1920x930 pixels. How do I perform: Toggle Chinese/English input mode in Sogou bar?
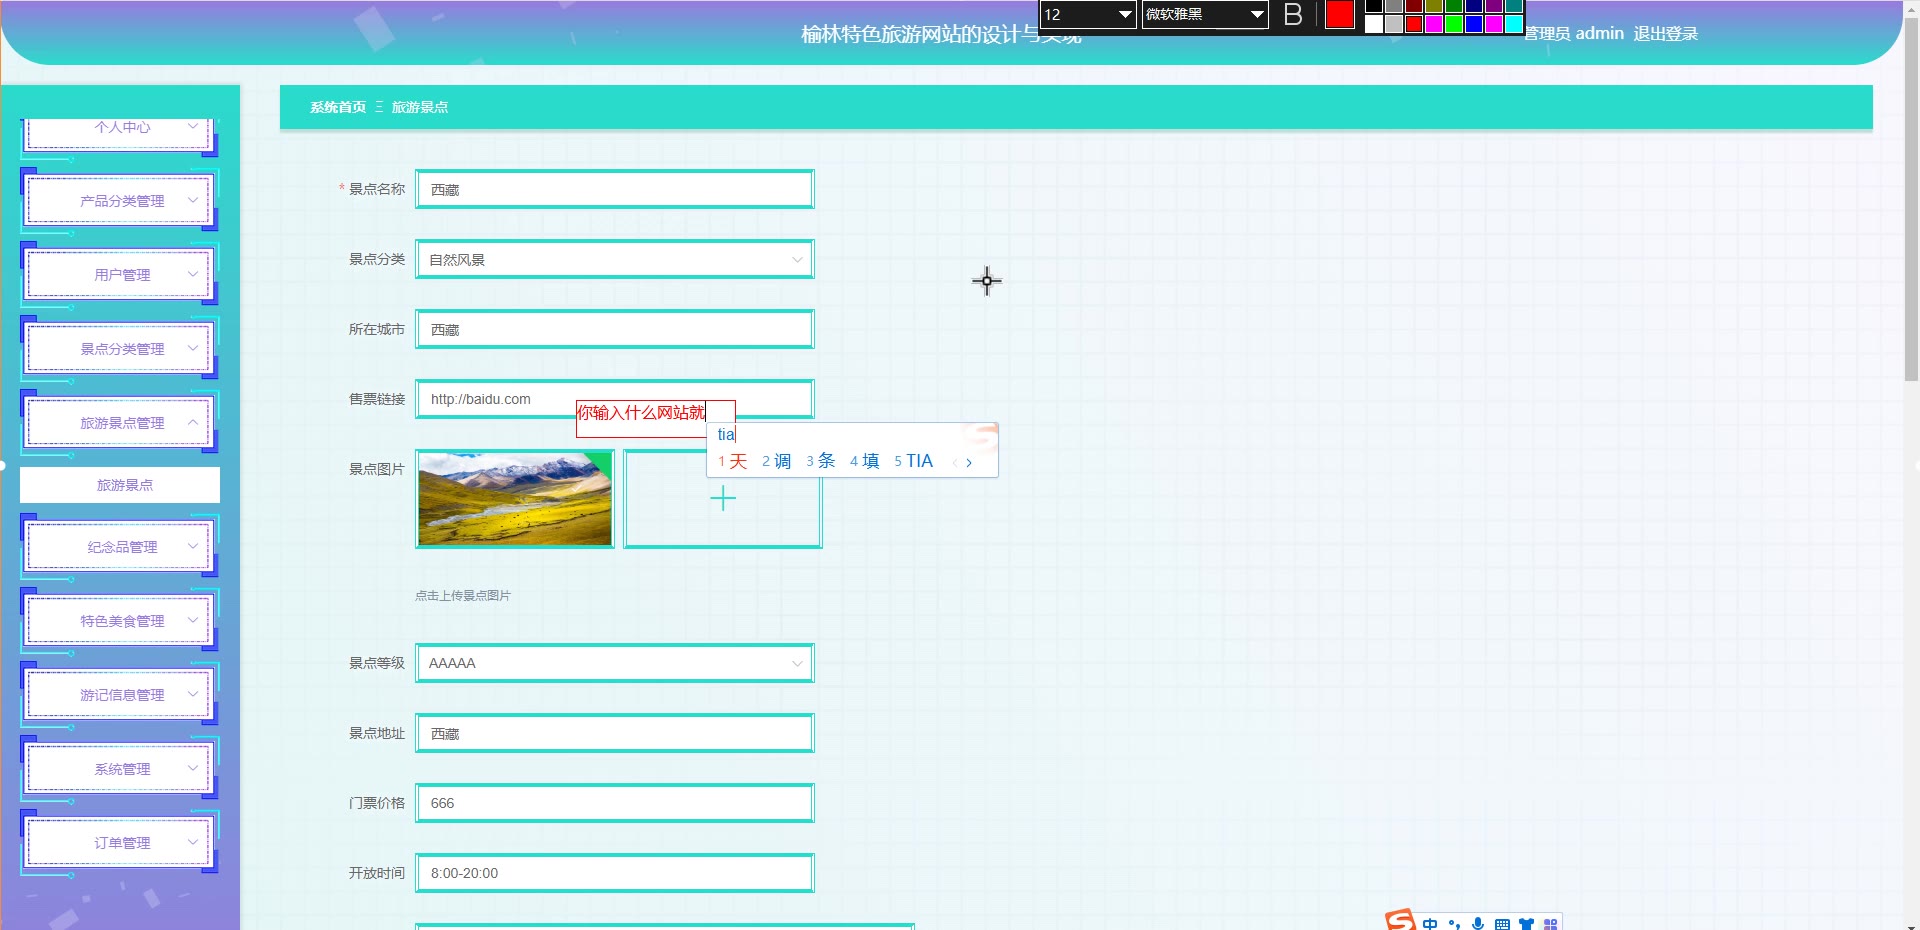[x=1430, y=924]
